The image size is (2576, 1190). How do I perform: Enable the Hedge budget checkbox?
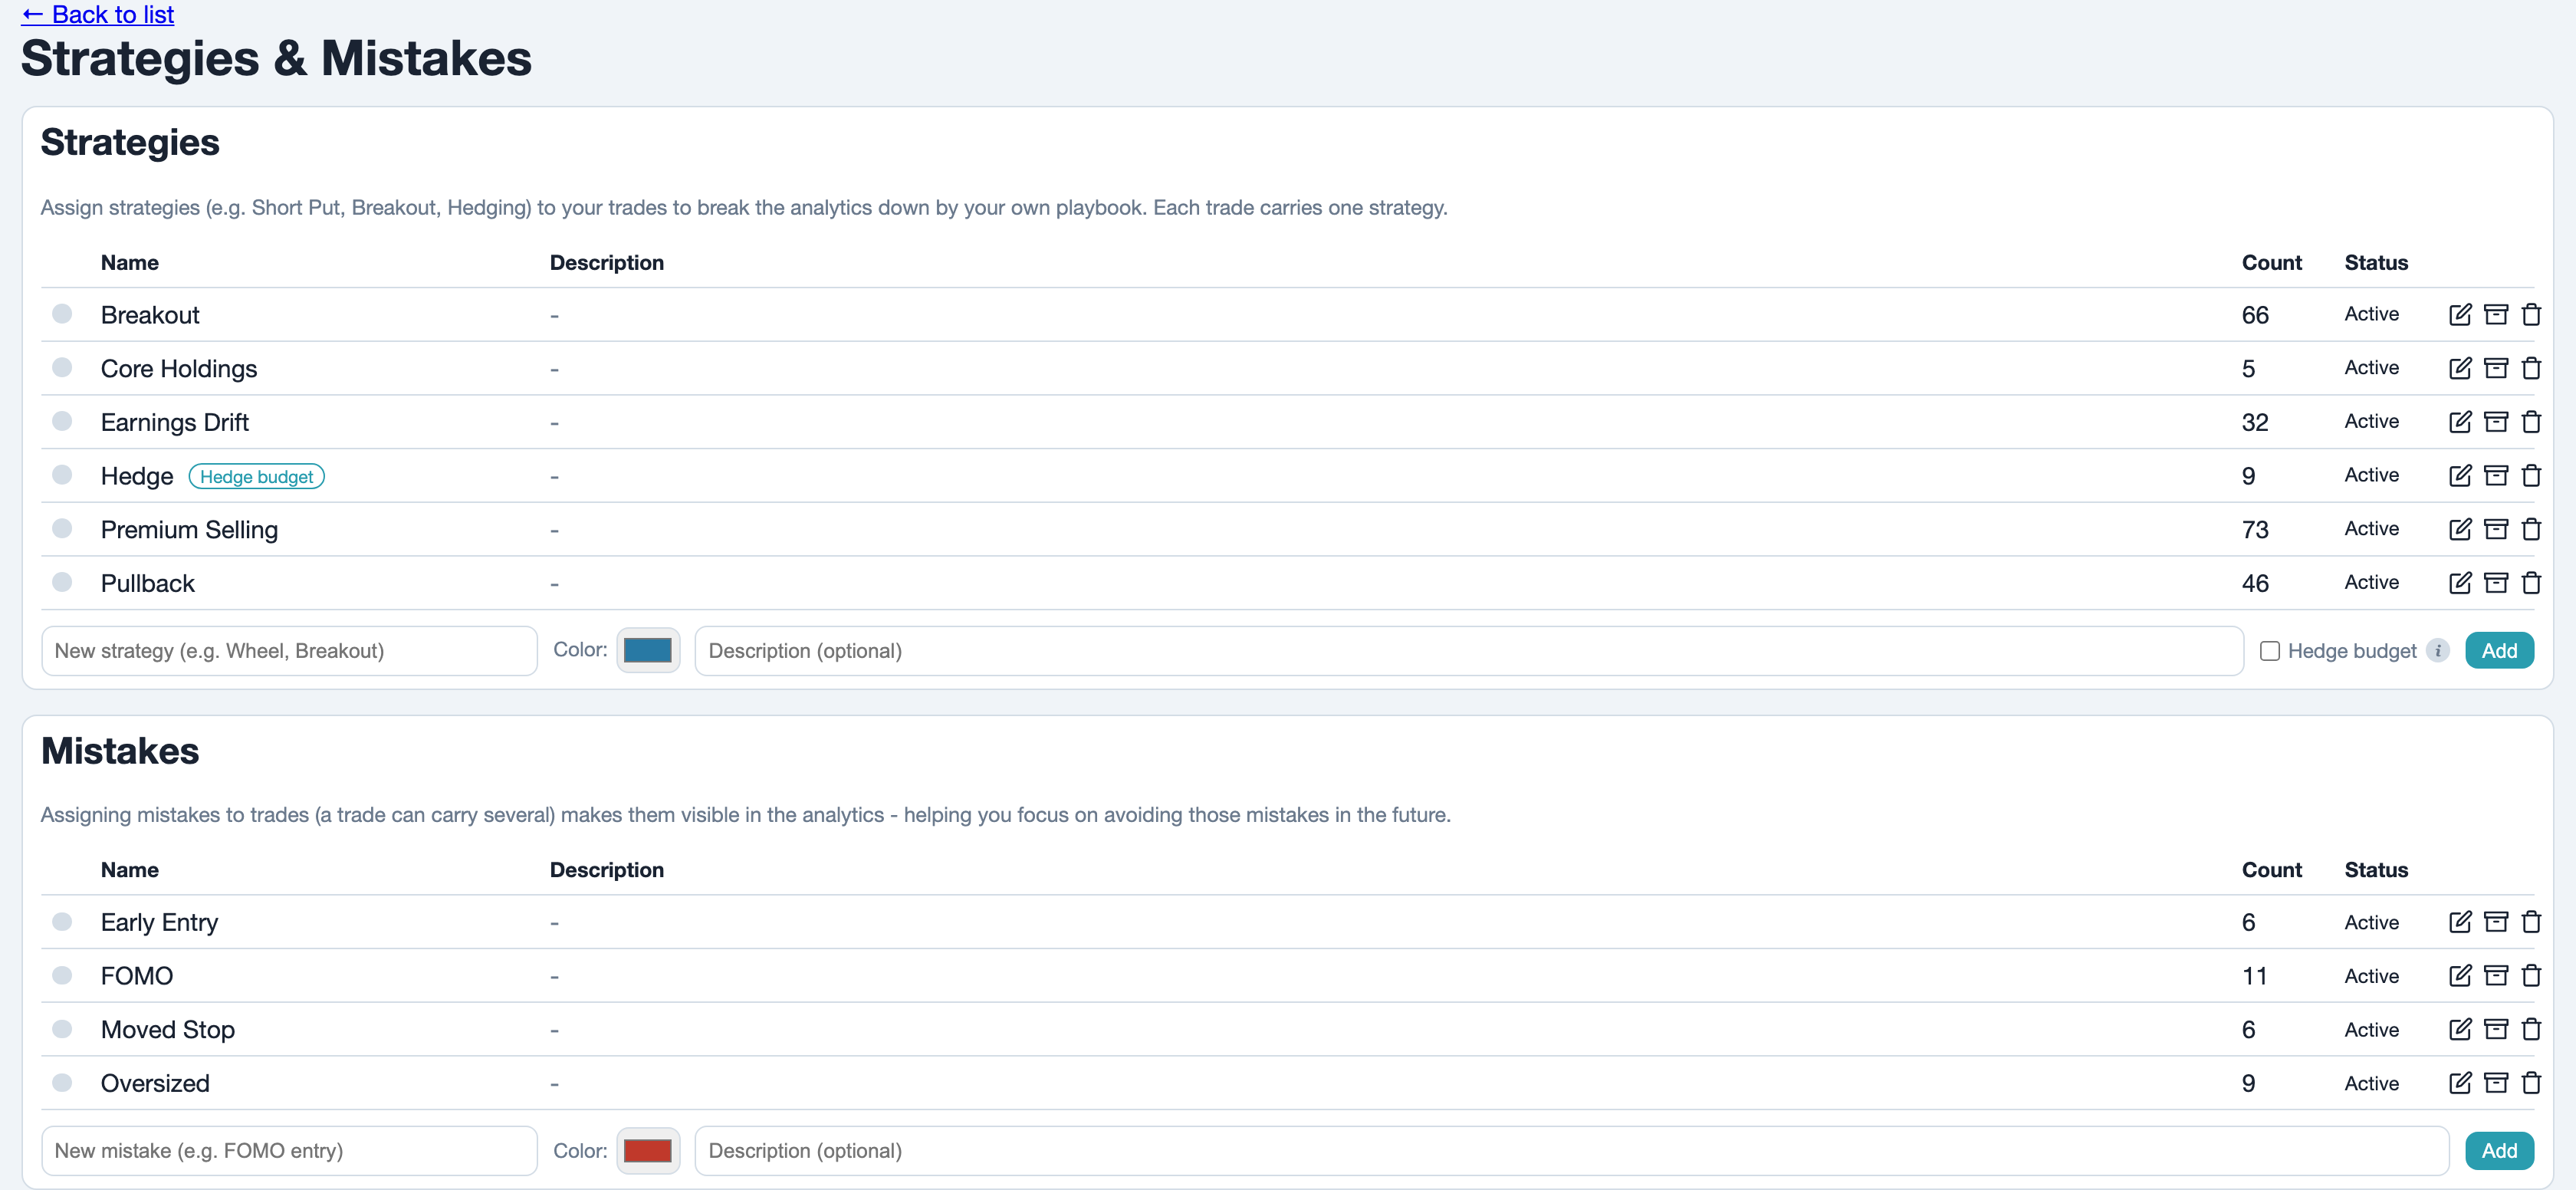click(x=2270, y=651)
